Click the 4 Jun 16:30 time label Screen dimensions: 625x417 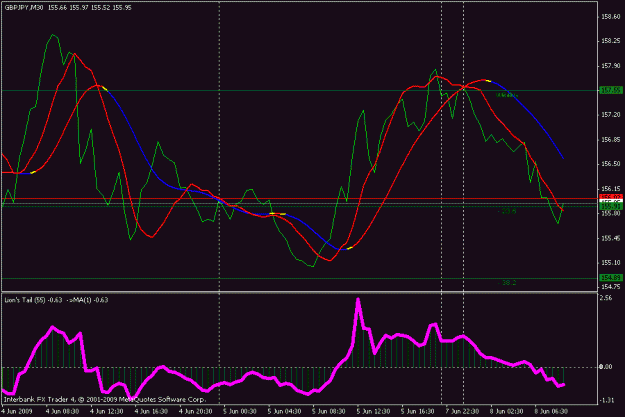(x=151, y=411)
